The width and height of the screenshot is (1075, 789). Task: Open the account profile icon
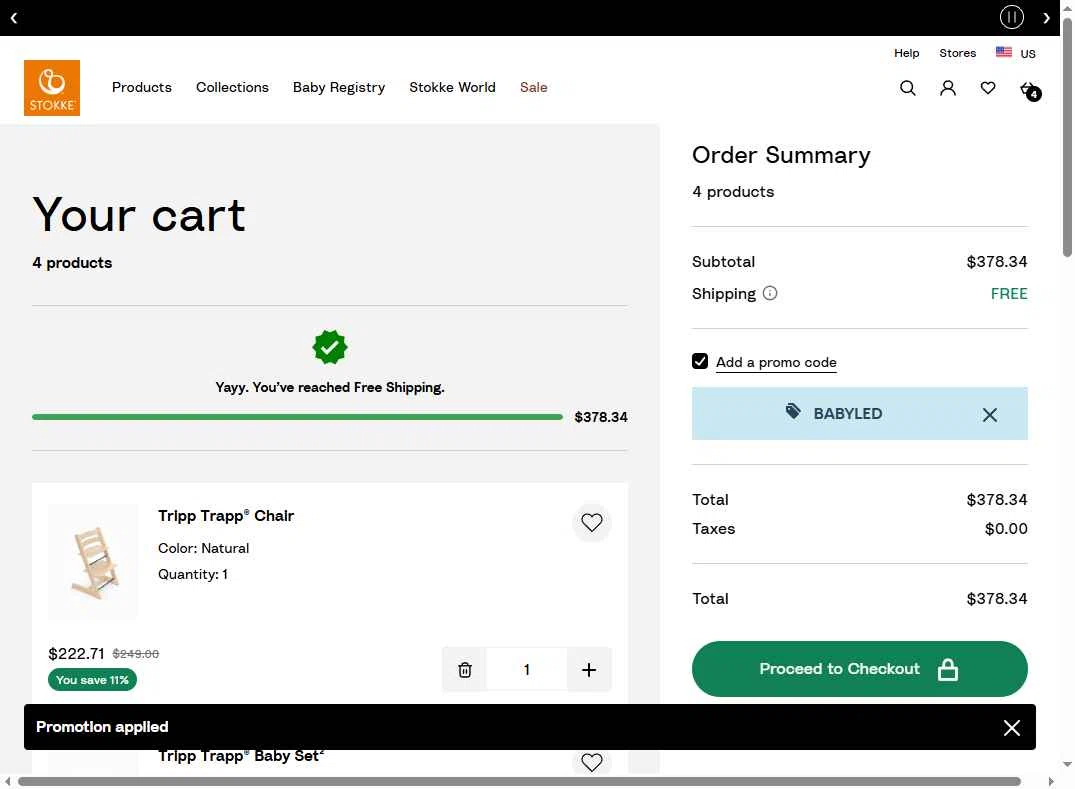[x=947, y=88]
